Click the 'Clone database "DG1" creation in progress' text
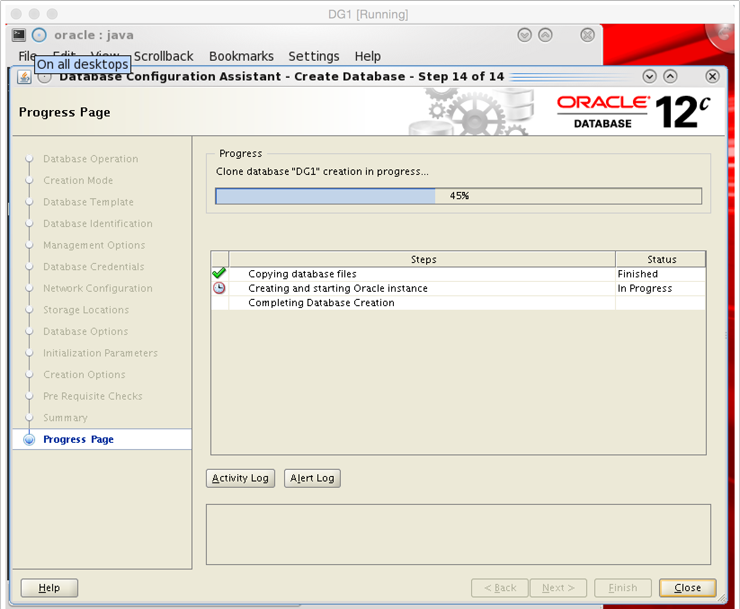 (322, 171)
